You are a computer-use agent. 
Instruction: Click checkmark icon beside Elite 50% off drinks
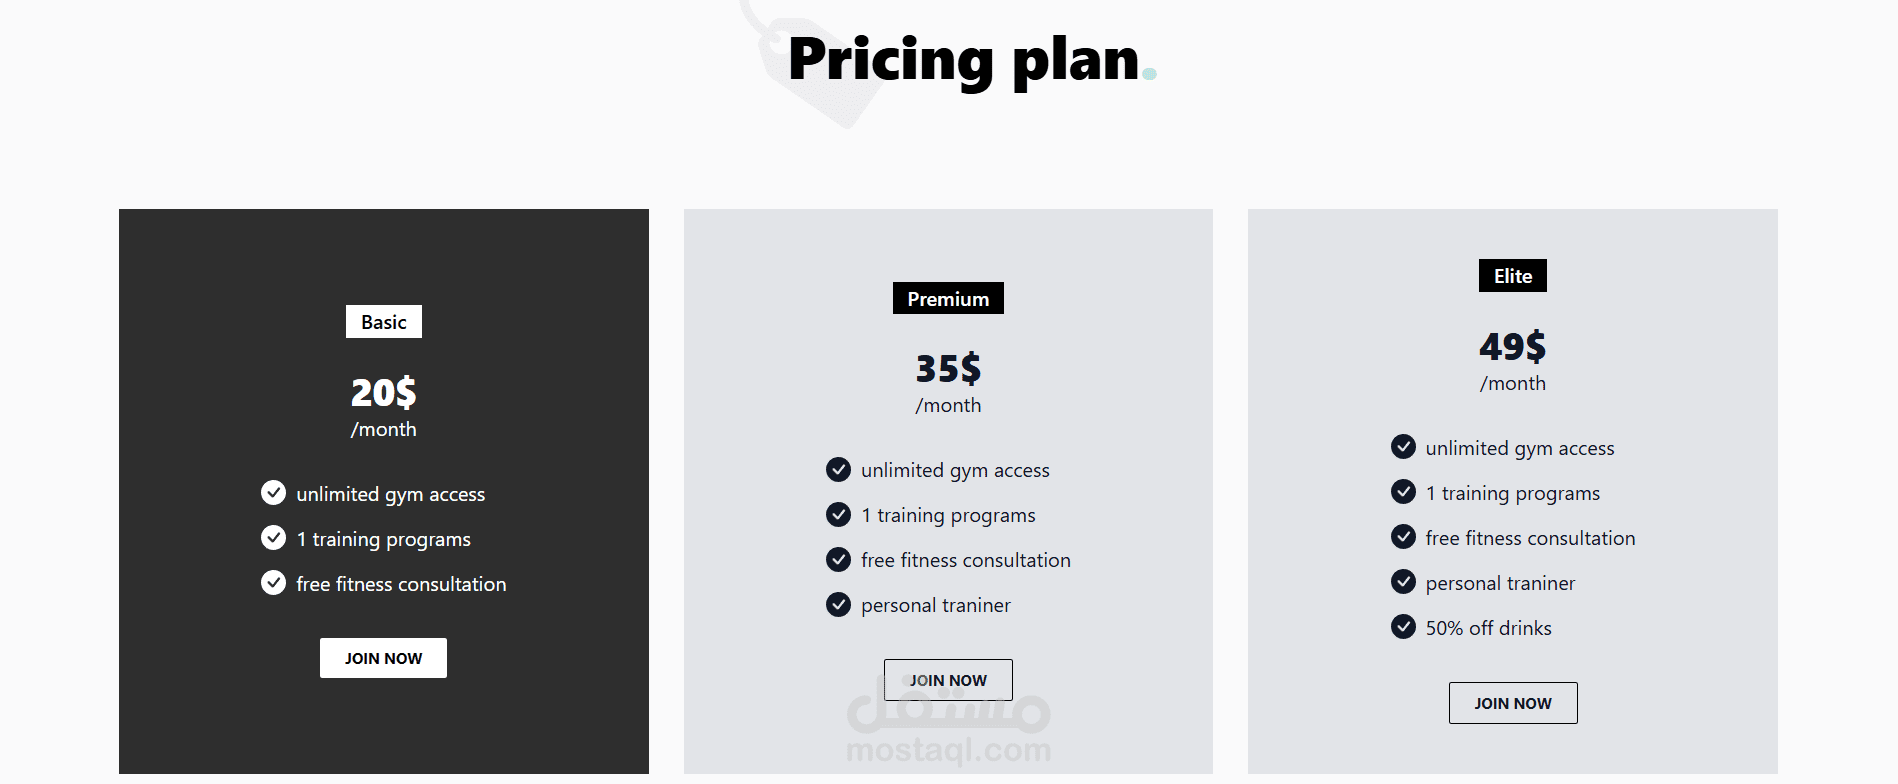coord(1403,627)
